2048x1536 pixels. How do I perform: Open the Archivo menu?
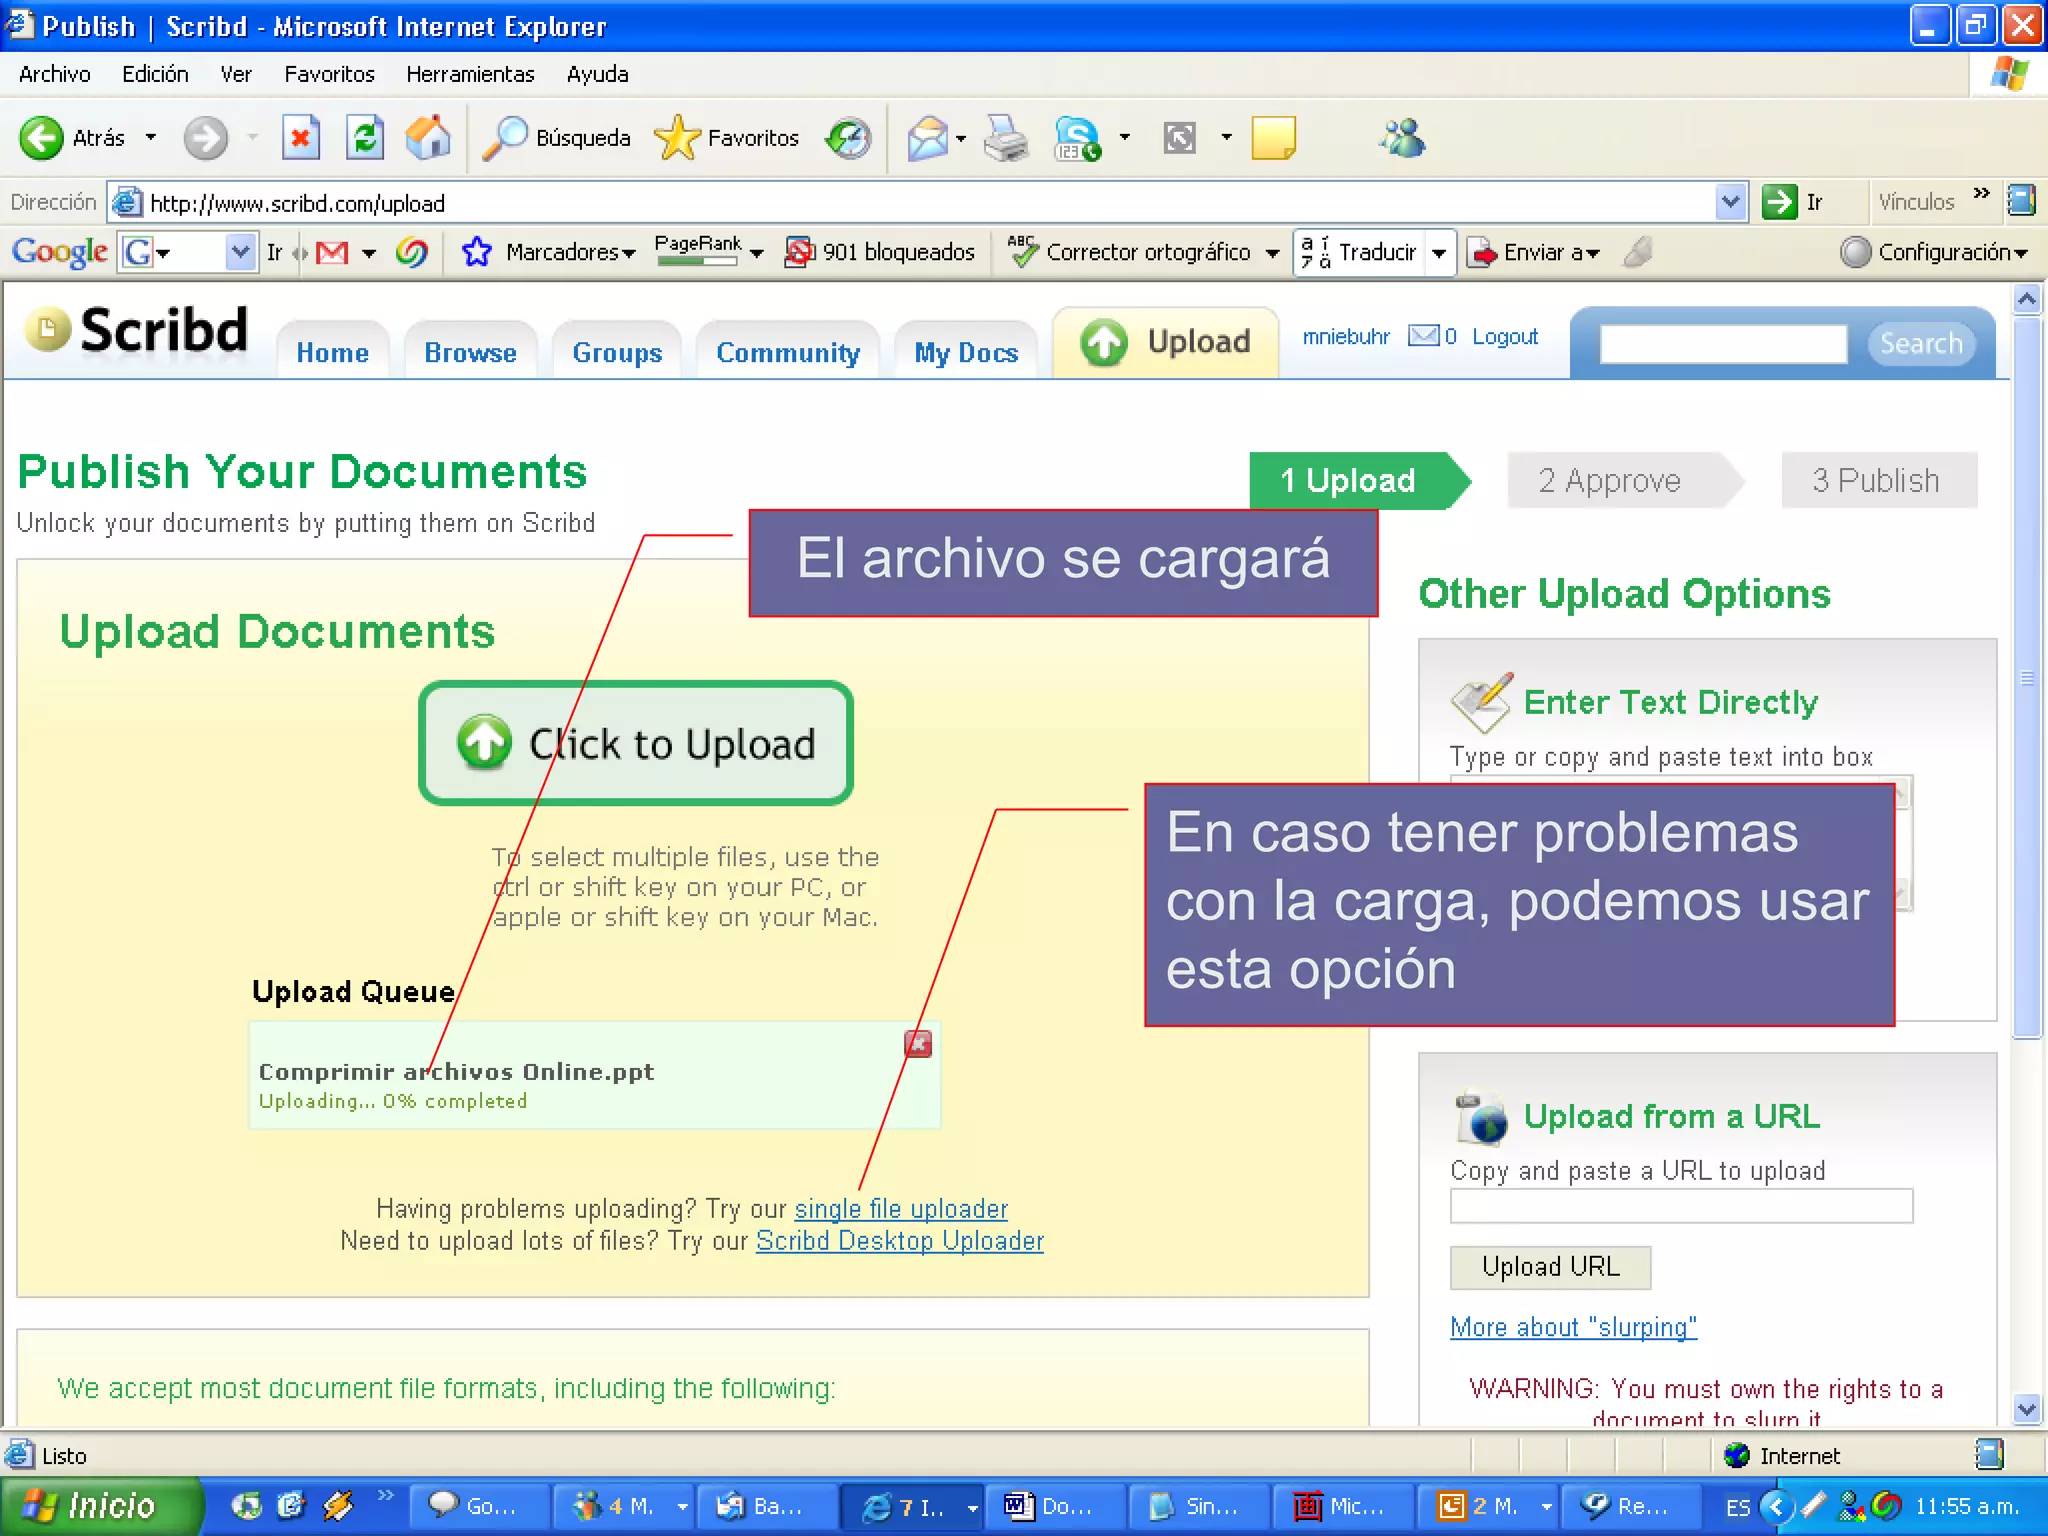pyautogui.click(x=55, y=74)
